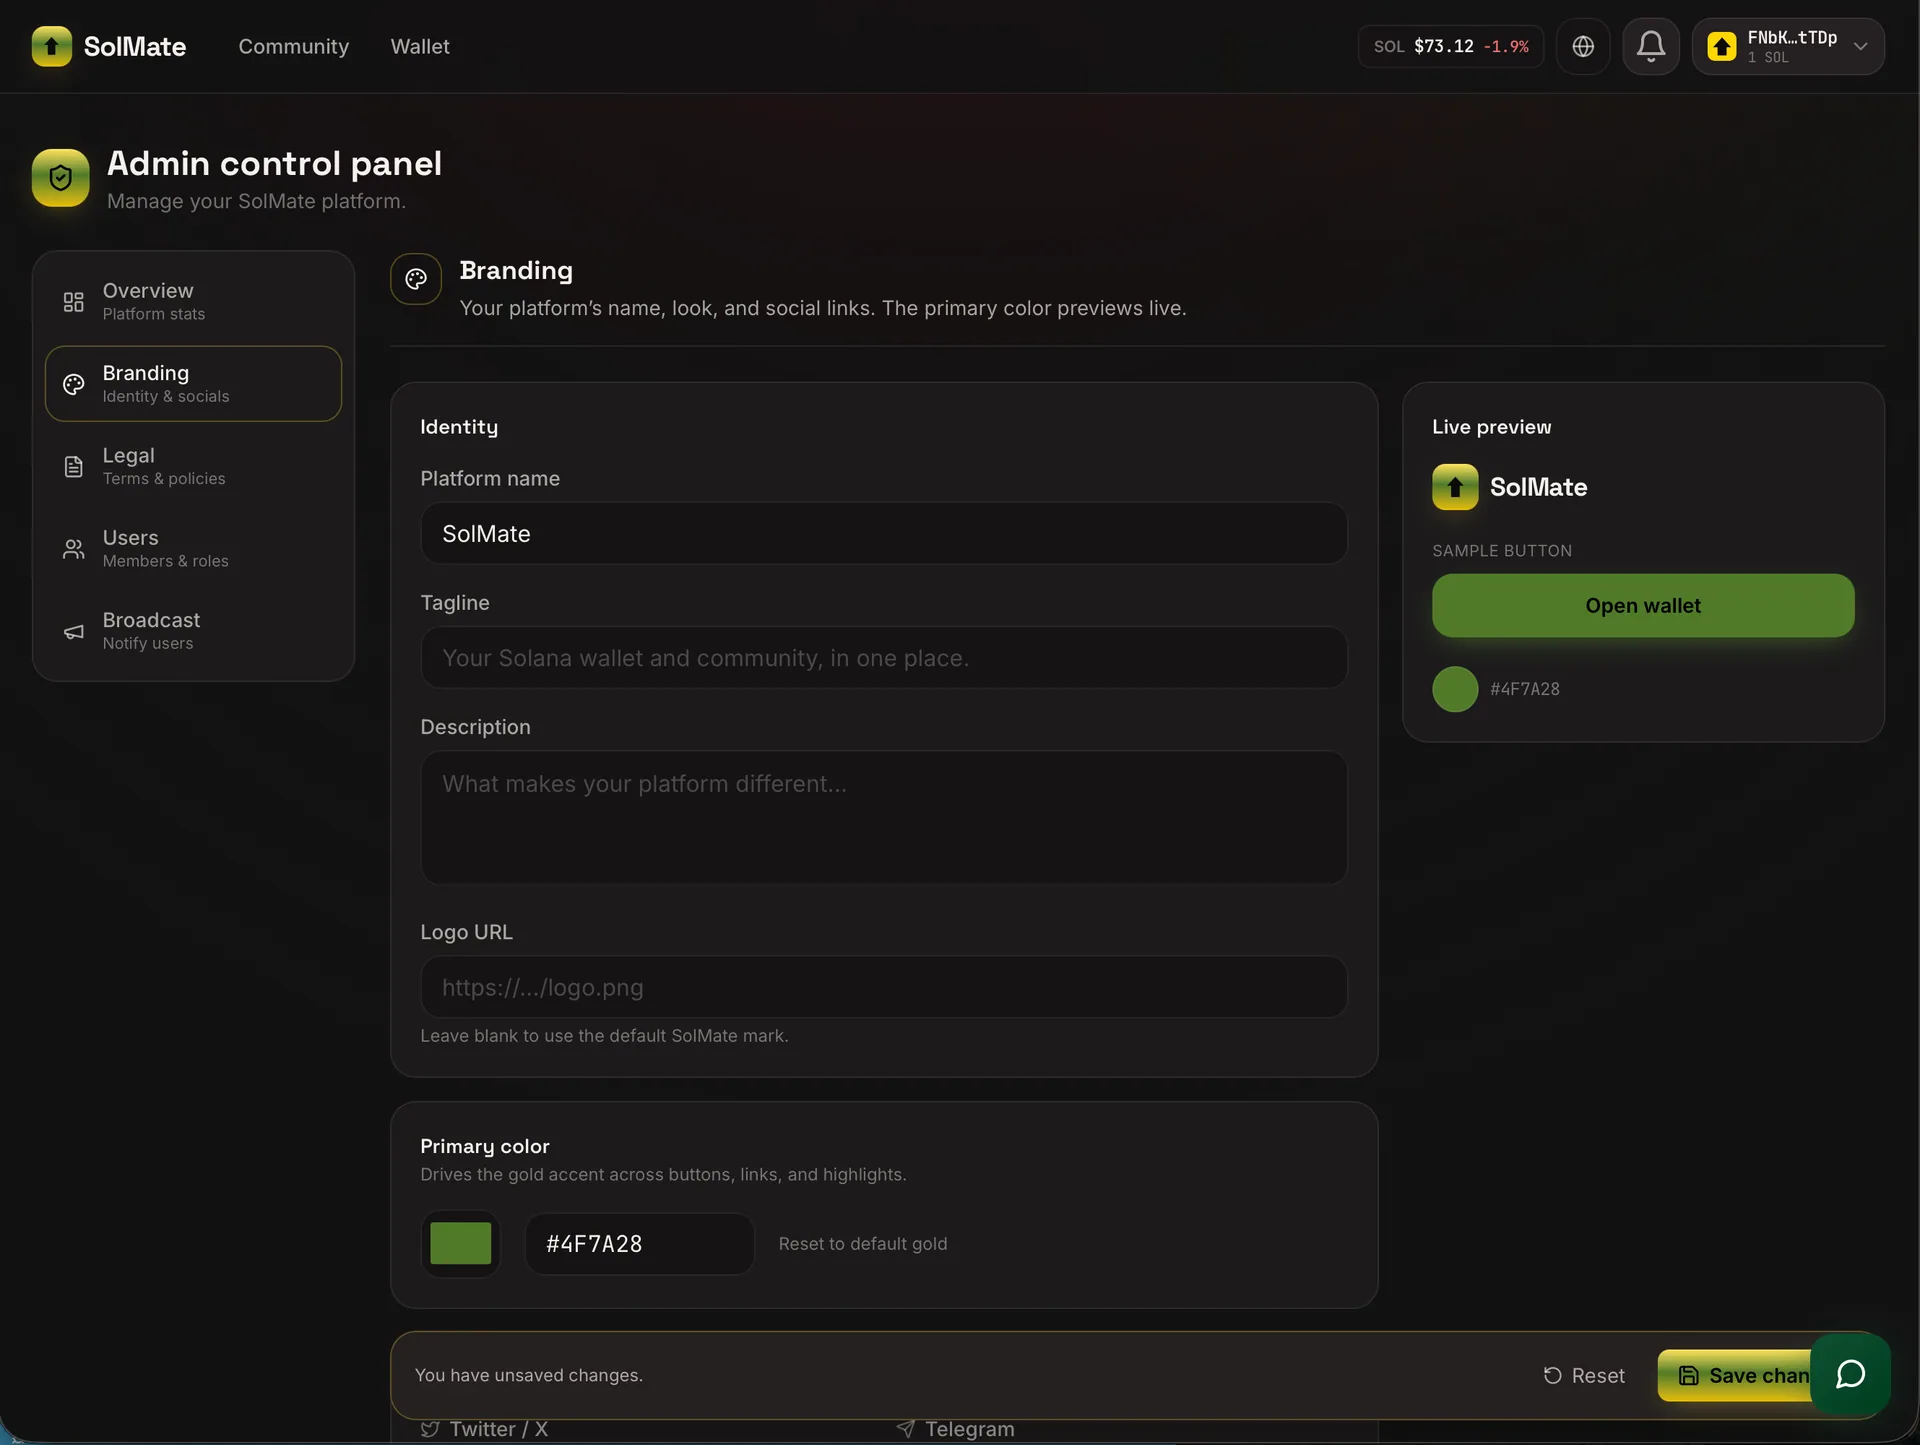Select the Overview Platform stats tab
This screenshot has height=1445, width=1920.
click(193, 301)
